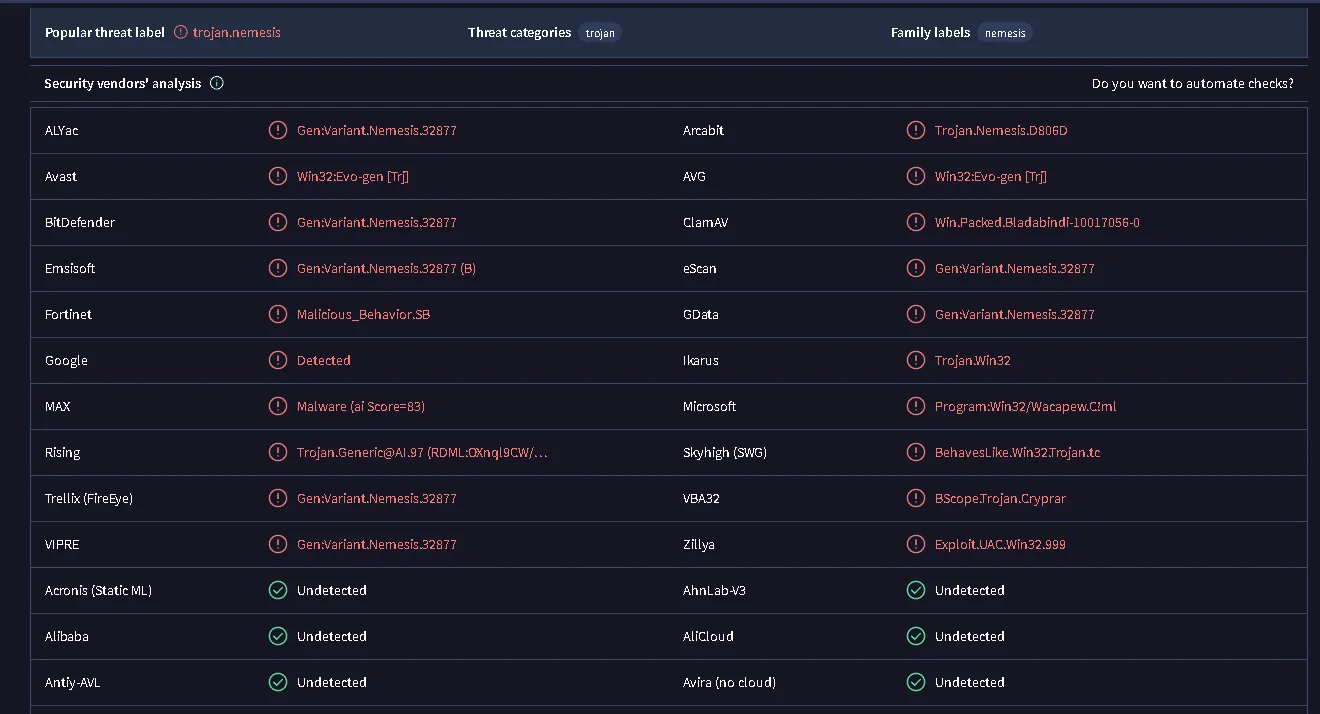Image resolution: width=1320 pixels, height=714 pixels.
Task: Click alert icon in Google row
Action: point(278,360)
